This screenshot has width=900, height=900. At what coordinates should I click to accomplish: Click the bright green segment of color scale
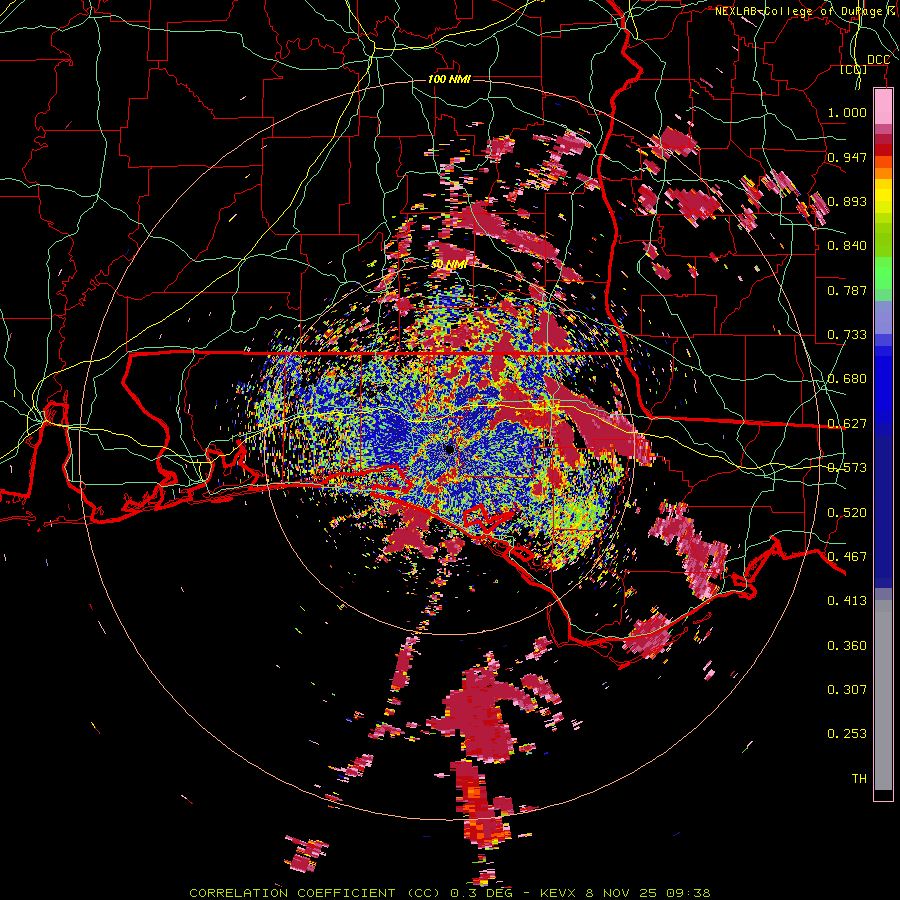[883, 273]
